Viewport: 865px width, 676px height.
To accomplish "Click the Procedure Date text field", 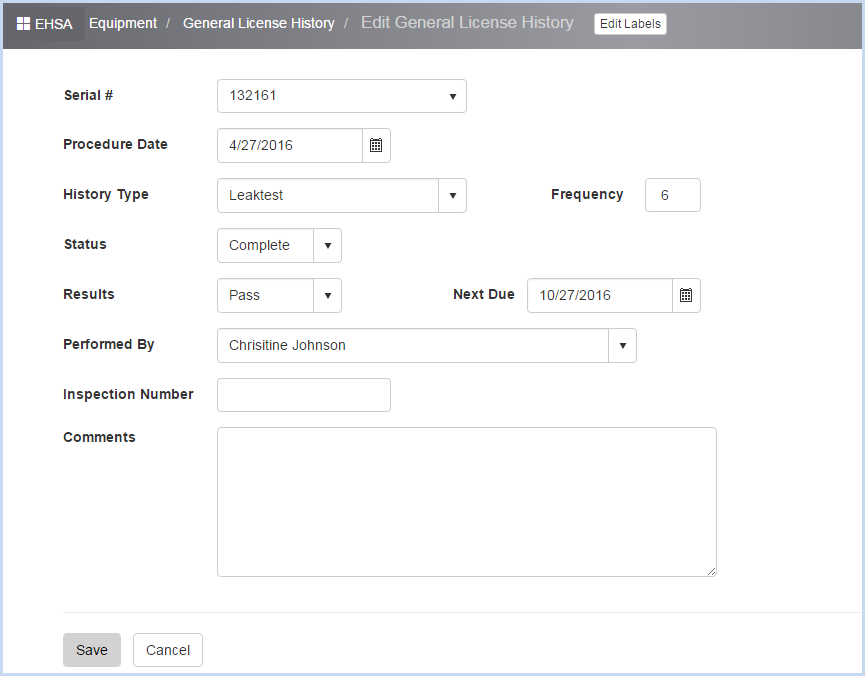I will (290, 146).
